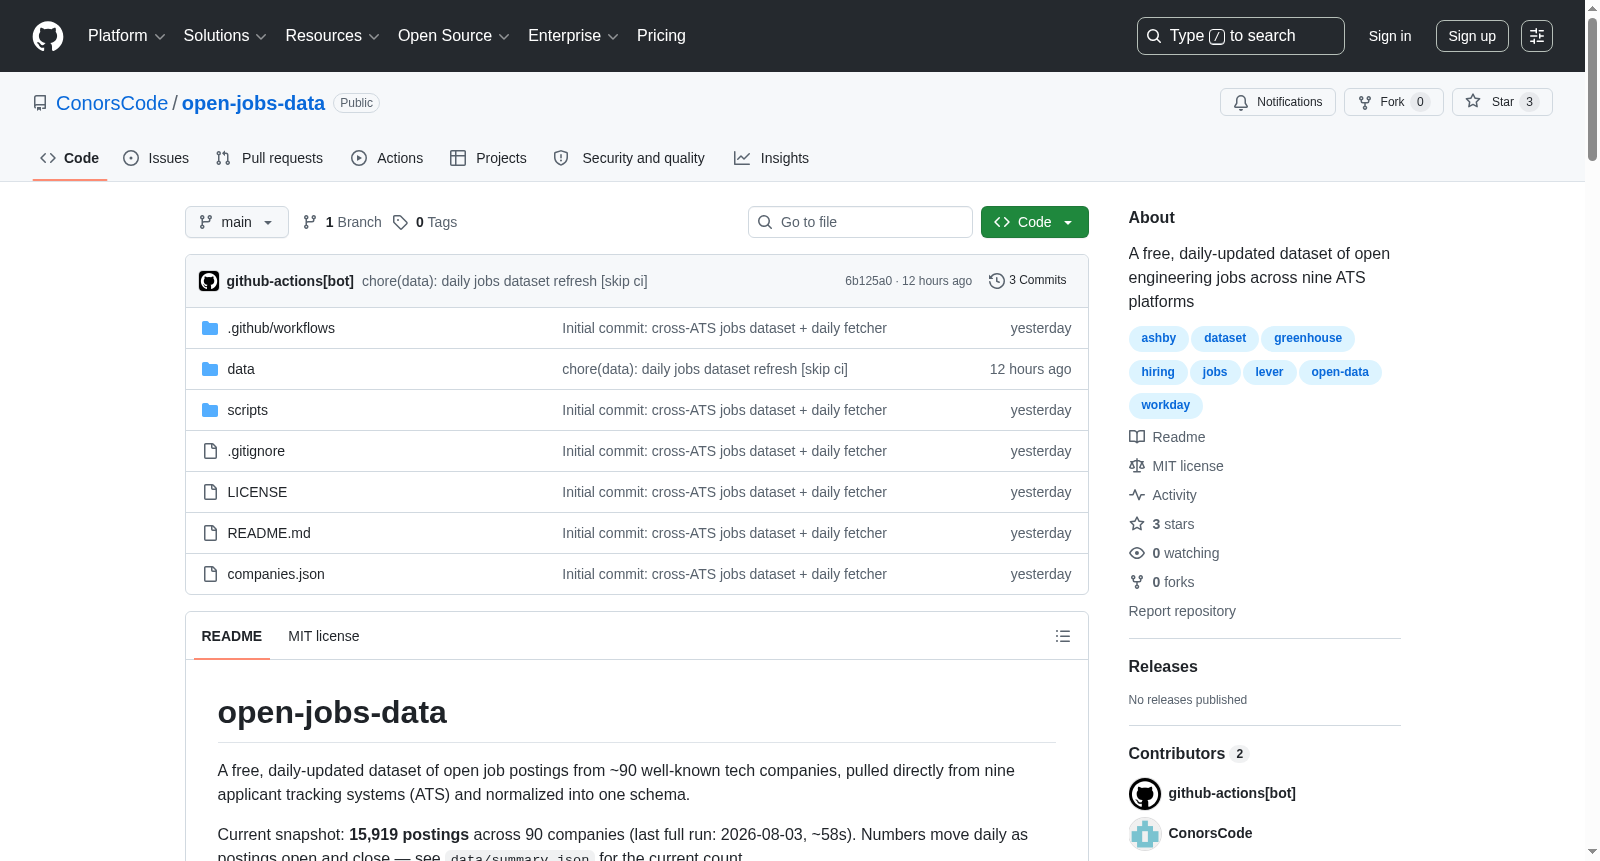Click the fork icon beside 0 forks
Viewport: 1600px width, 861px height.
click(1137, 582)
